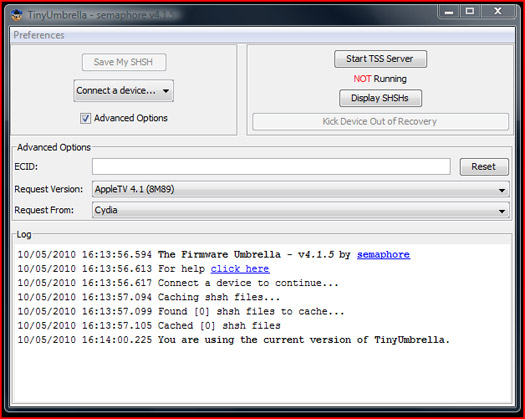Click Kick Device Out of Recovery
525x419 pixels.
[x=380, y=122]
